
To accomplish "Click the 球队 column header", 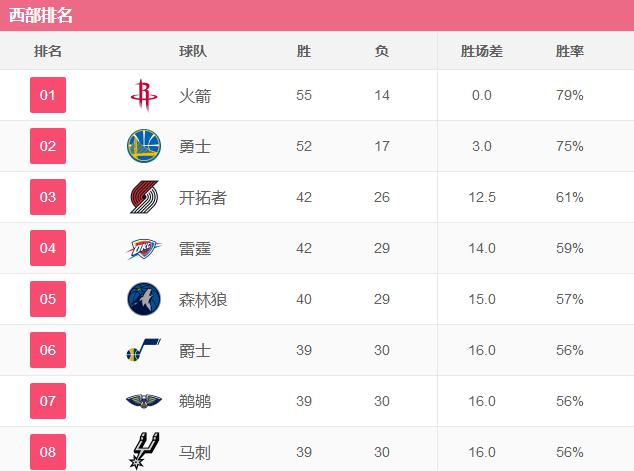I will coord(193,51).
